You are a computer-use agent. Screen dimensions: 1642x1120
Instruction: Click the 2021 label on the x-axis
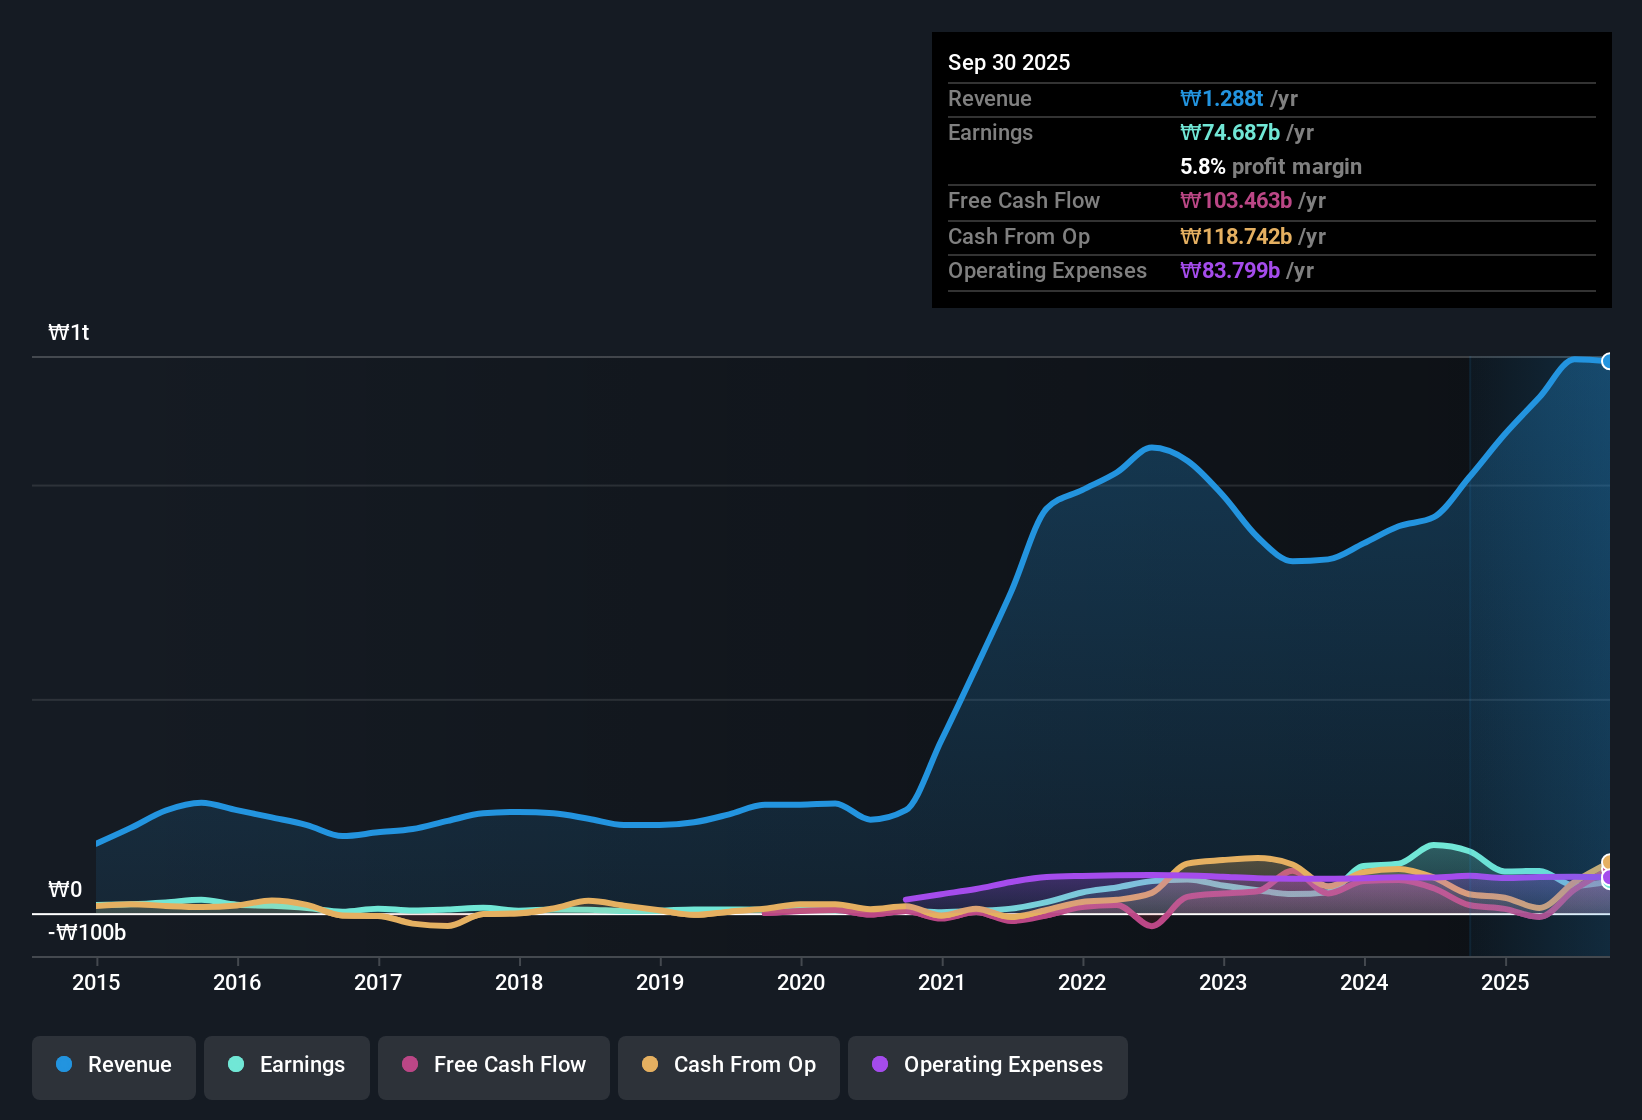click(x=941, y=983)
